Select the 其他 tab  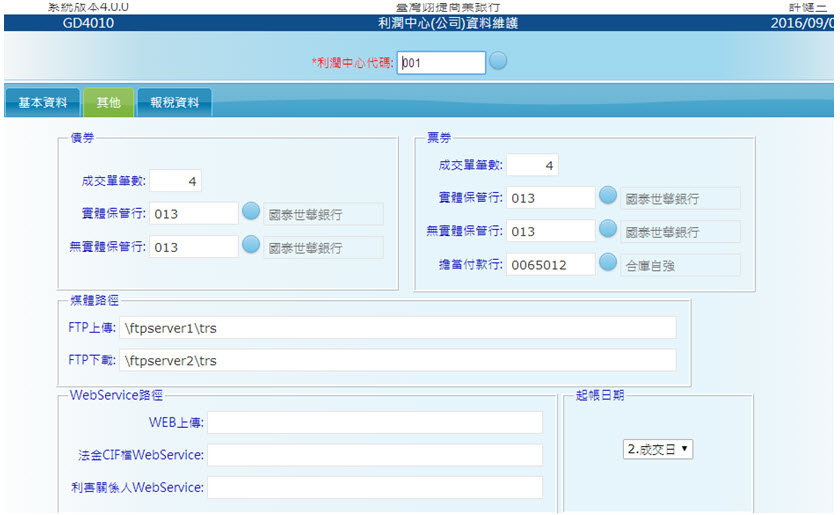click(108, 103)
